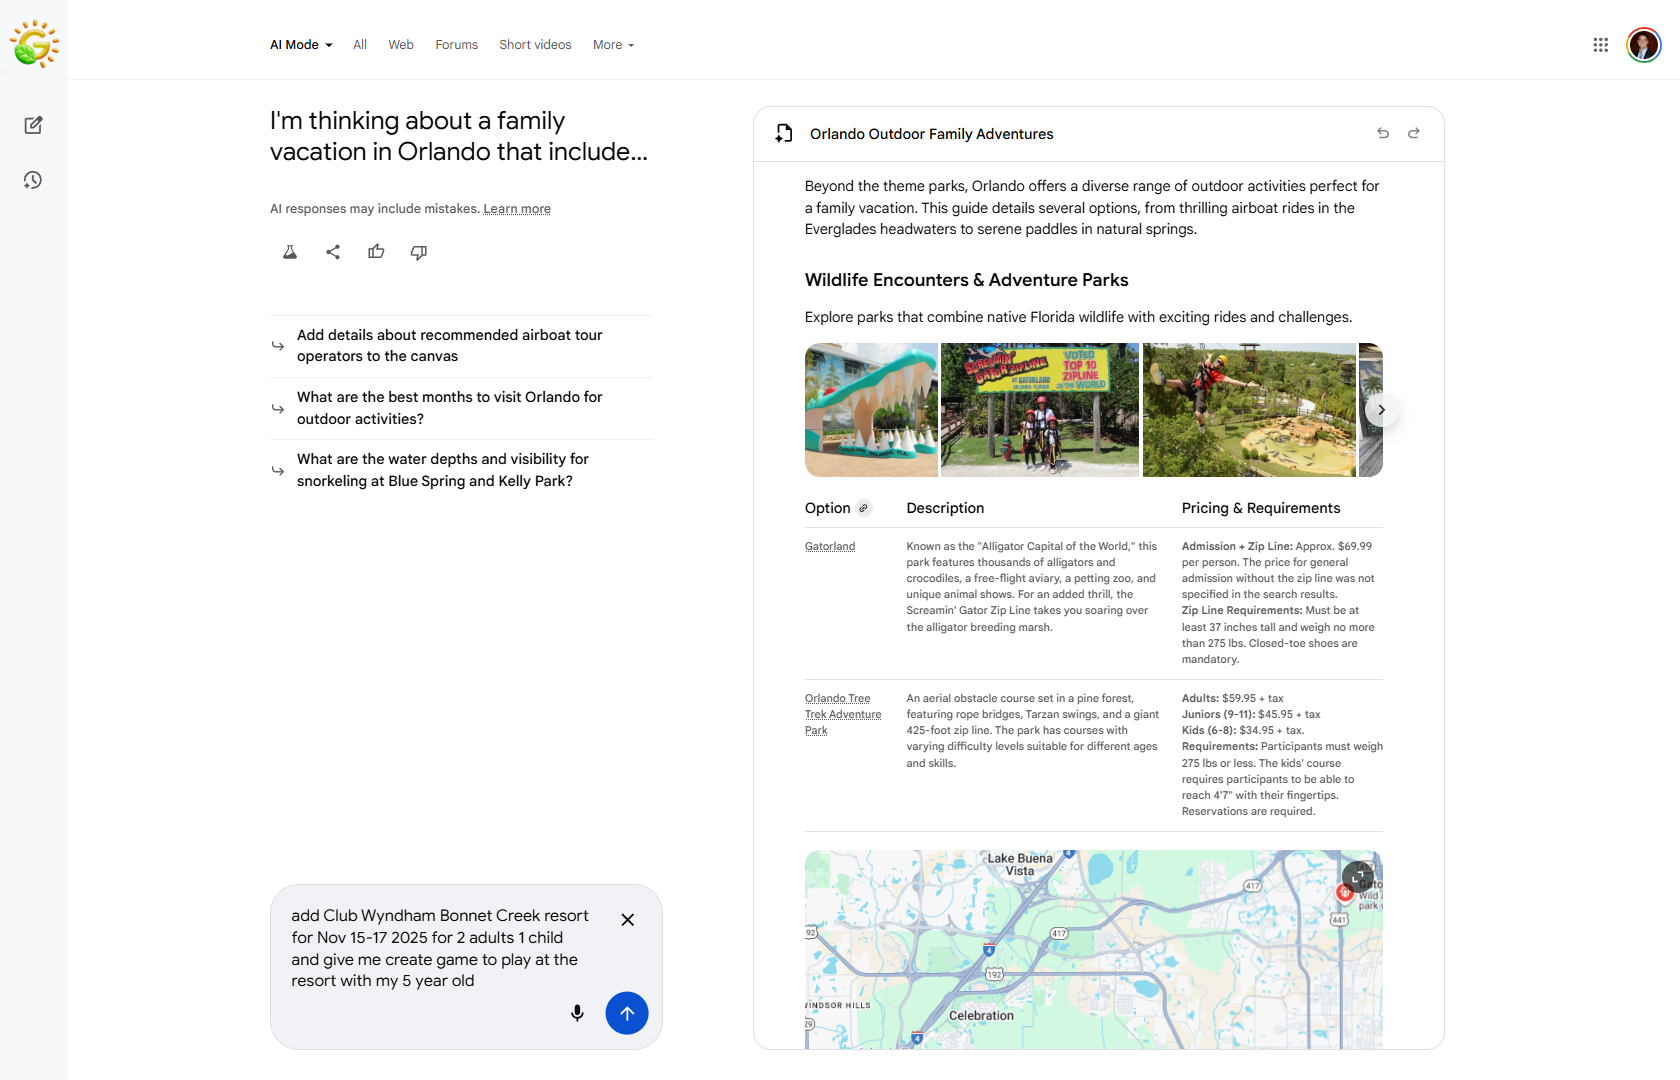
Task: Submit the prompt with the send arrow
Action: pyautogui.click(x=627, y=1013)
